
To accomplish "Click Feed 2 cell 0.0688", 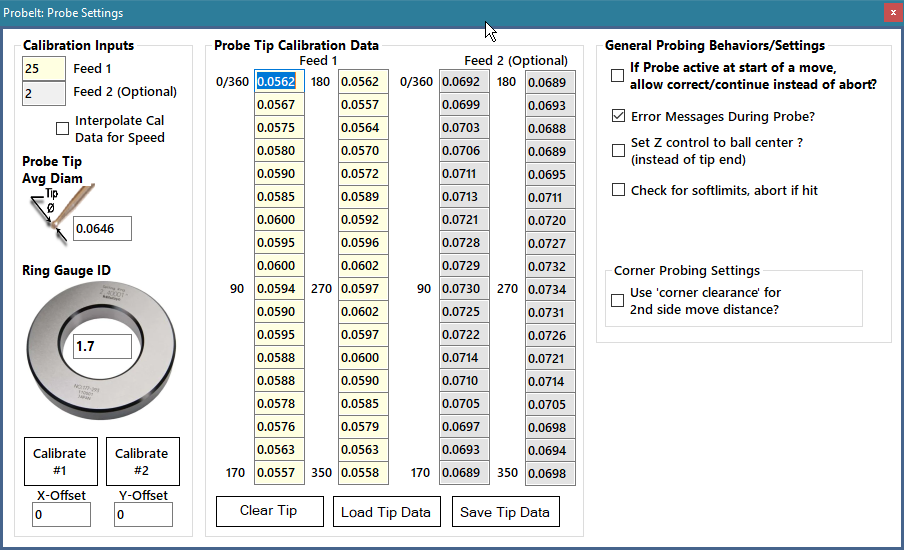I will [x=551, y=129].
